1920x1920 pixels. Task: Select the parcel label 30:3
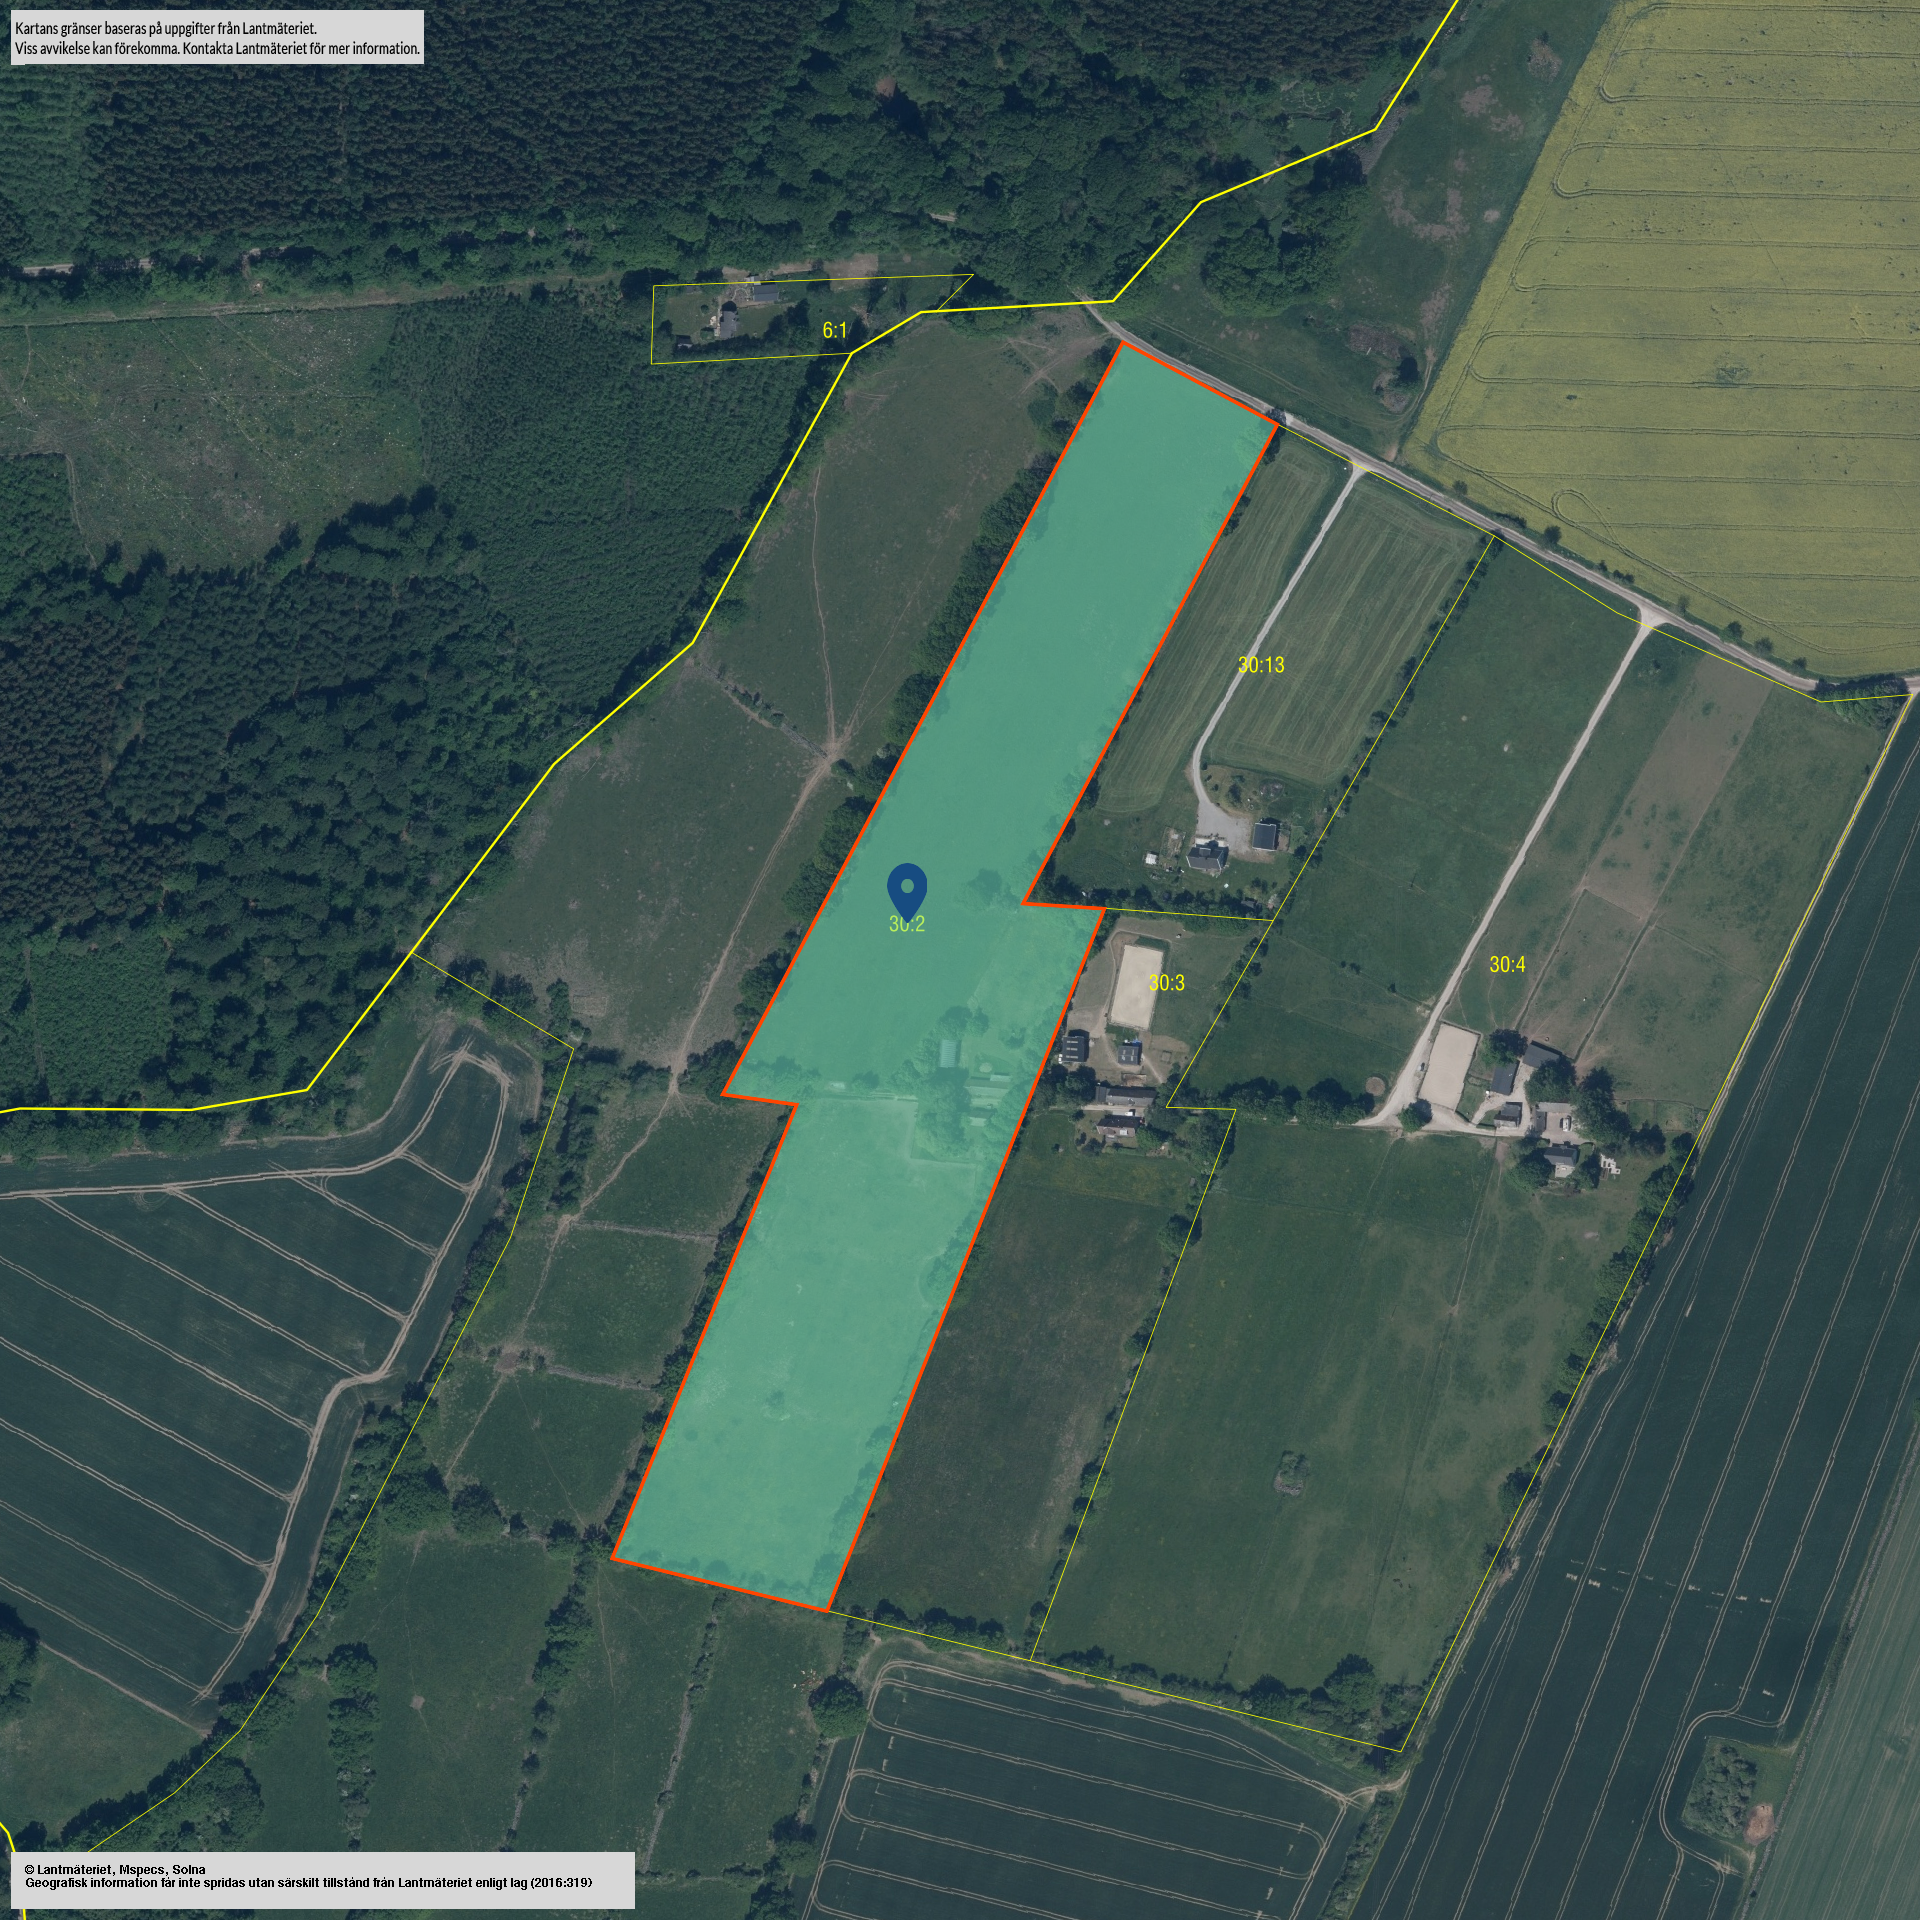coord(1166,983)
